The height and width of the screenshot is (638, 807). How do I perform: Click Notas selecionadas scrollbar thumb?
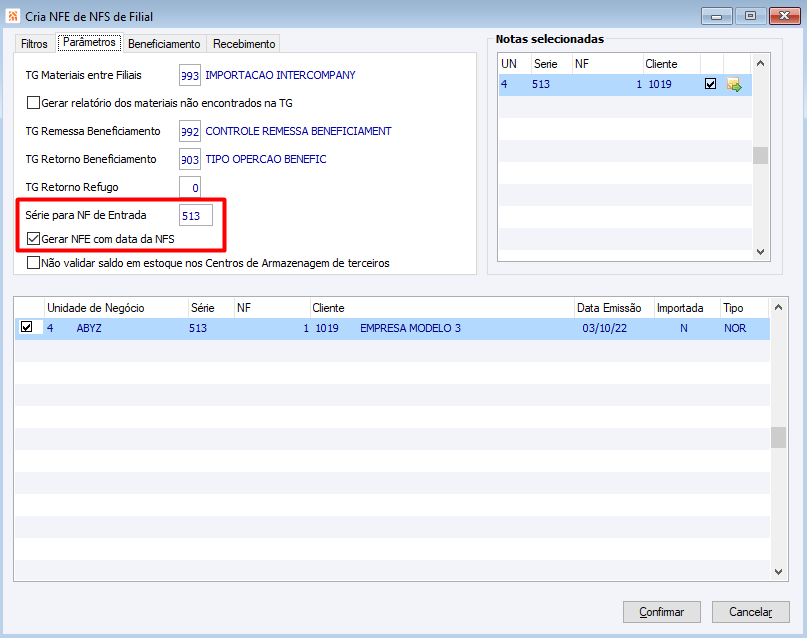(x=760, y=155)
